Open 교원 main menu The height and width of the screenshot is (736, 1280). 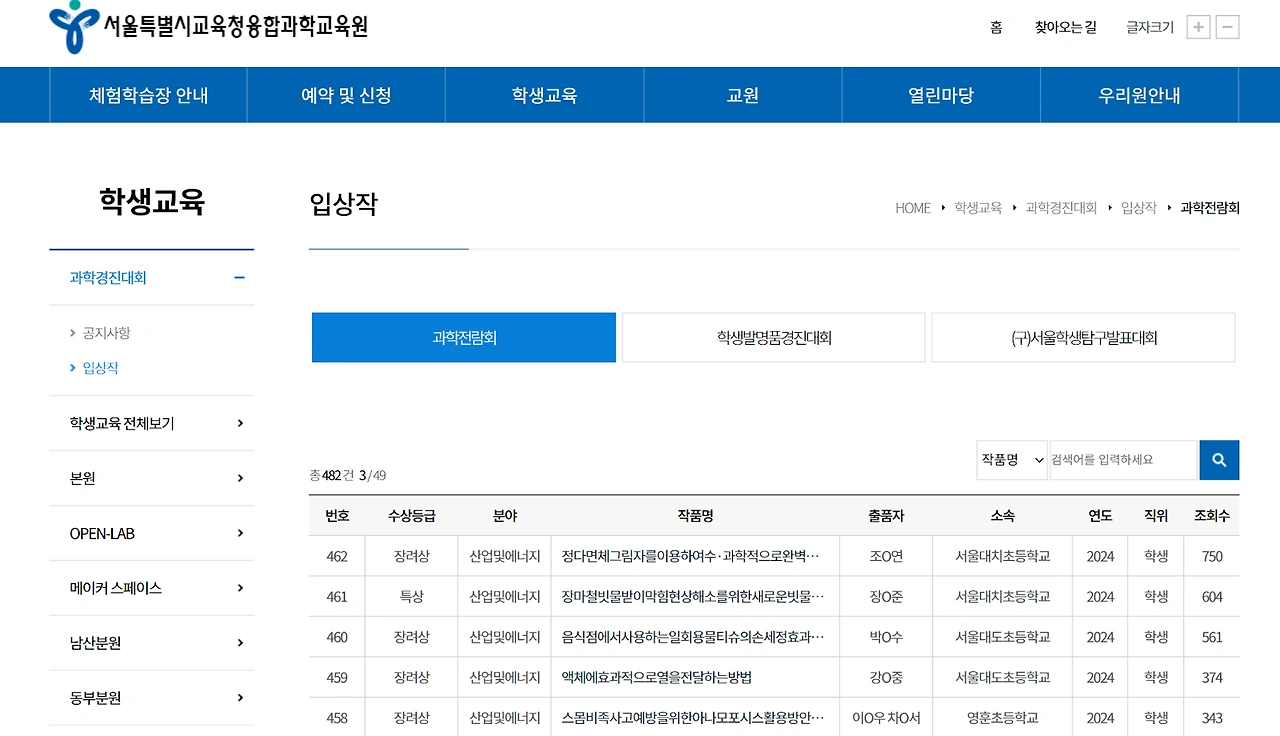743,95
